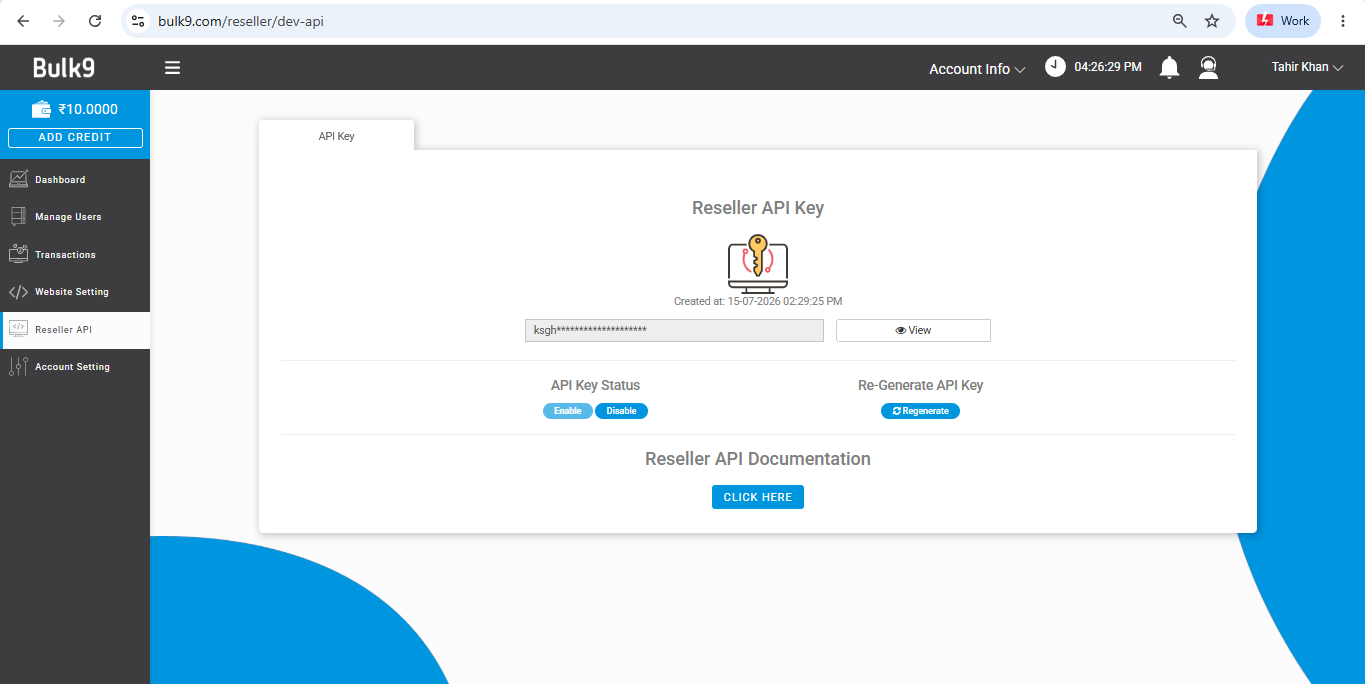
Task: Reload the page with the refresh icon
Action: (95, 21)
